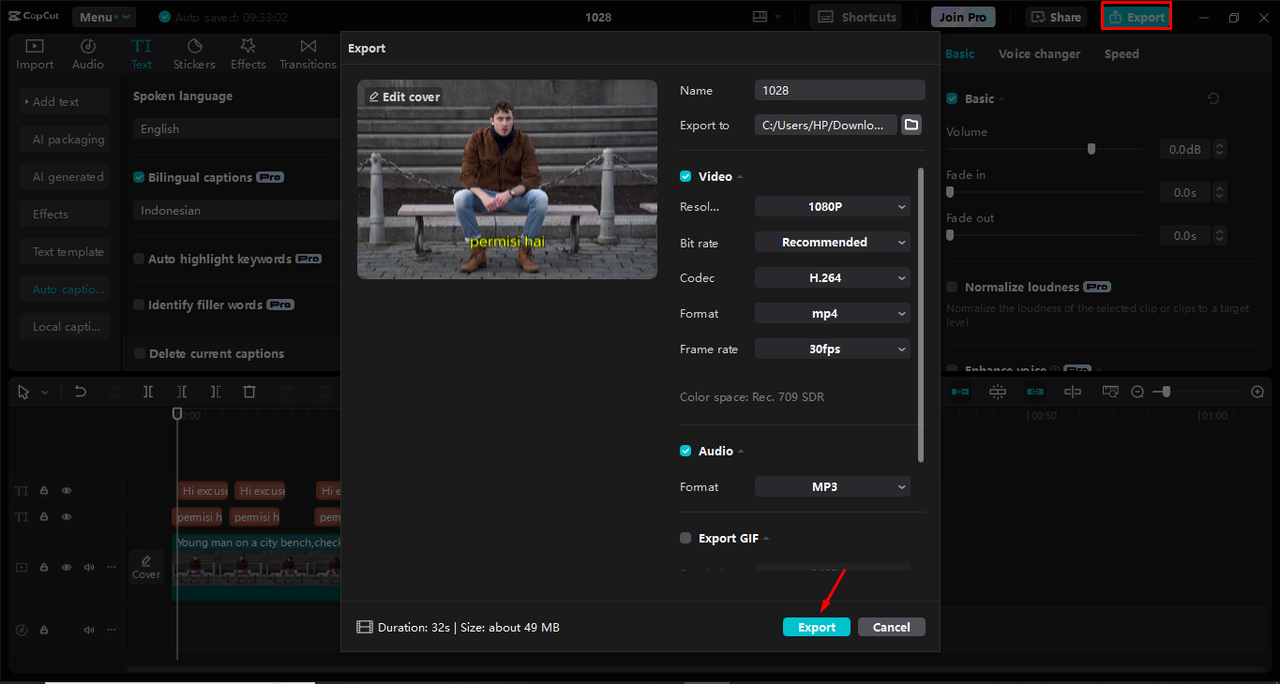Switch to the Stickers tab
Screen dimensions: 1280x684
click(194, 54)
